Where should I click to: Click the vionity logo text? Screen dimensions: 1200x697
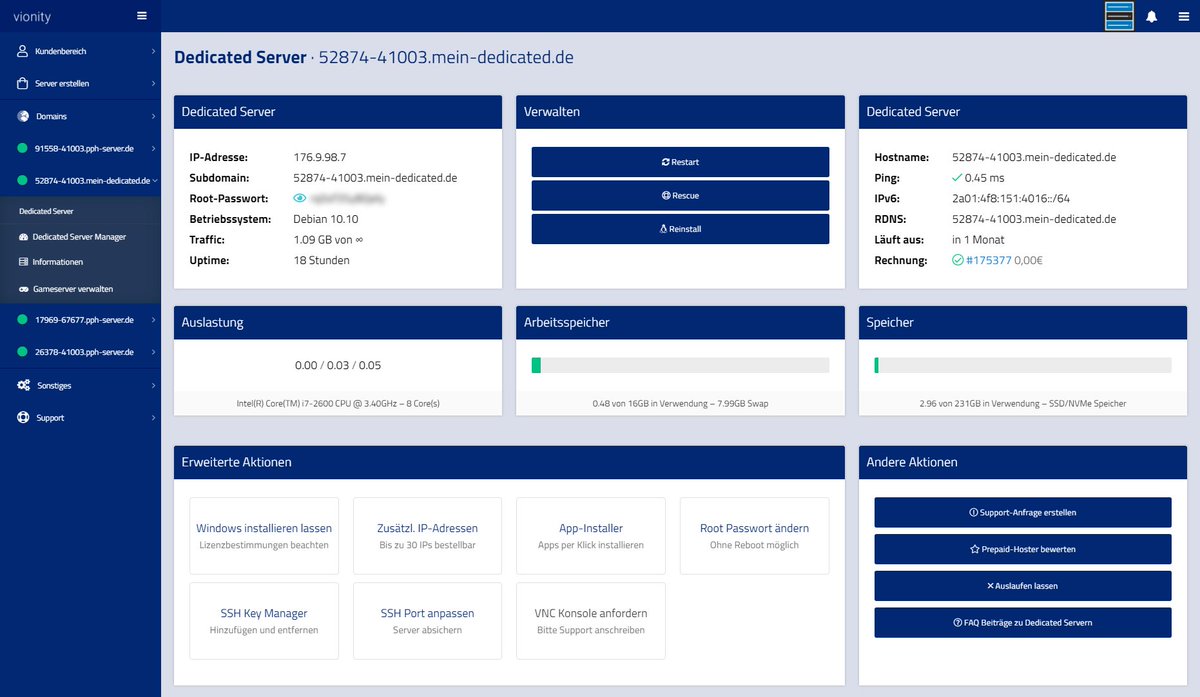pyautogui.click(x=32, y=16)
